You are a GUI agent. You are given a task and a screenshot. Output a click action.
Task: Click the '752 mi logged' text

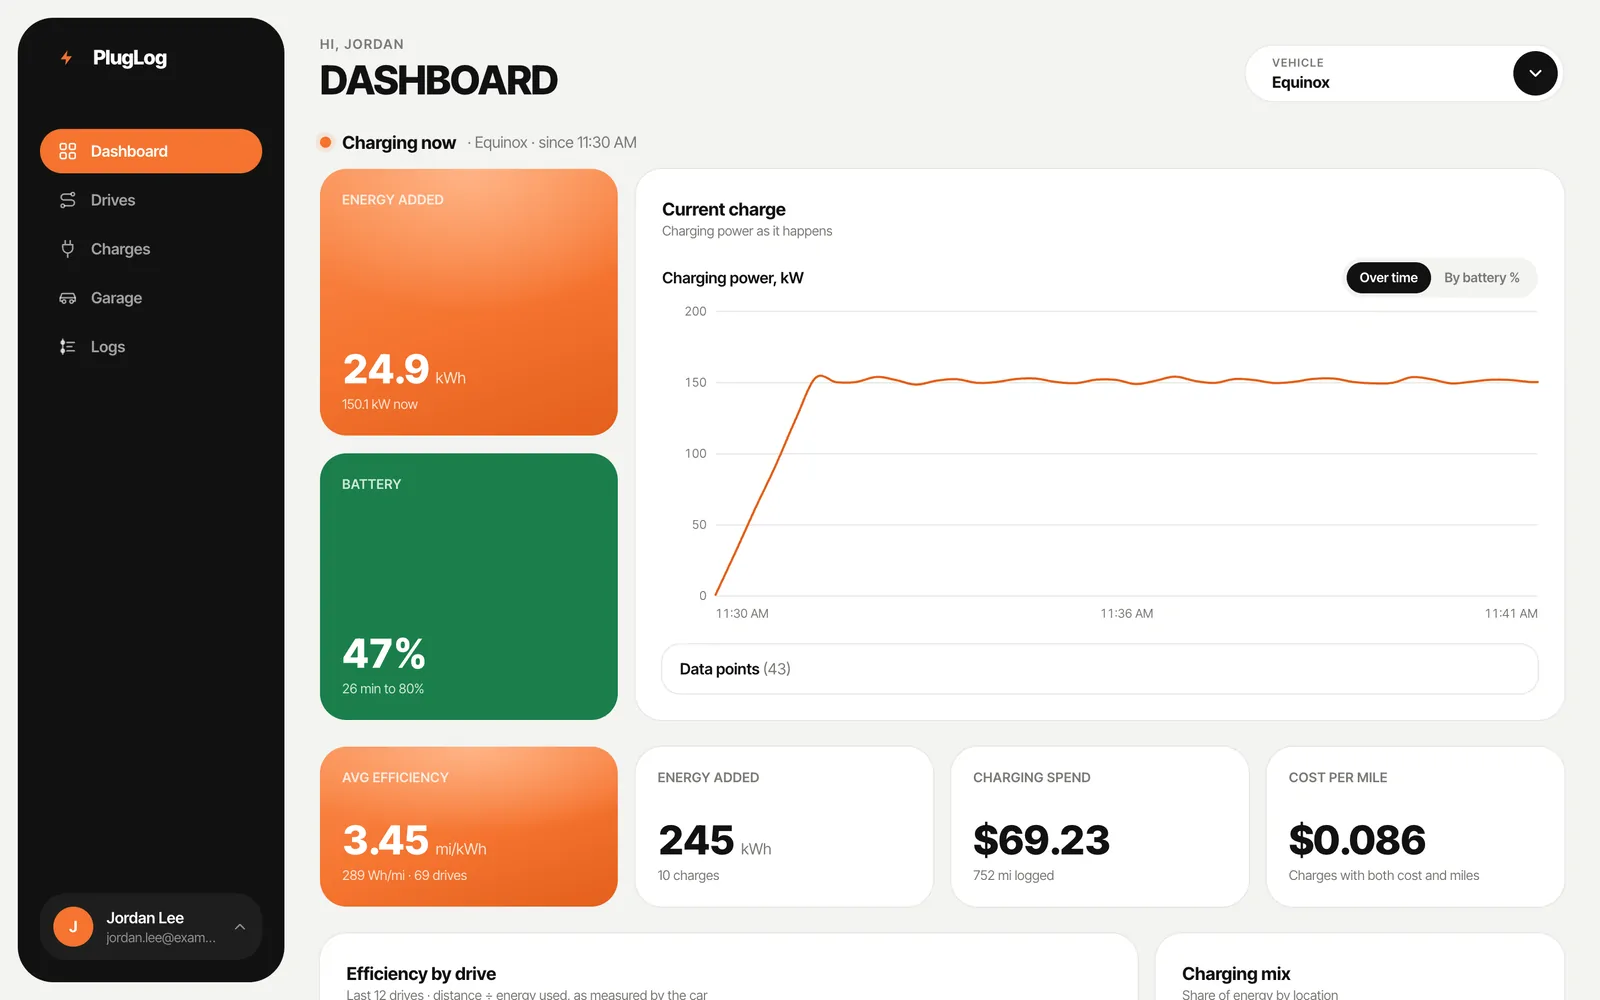[x=1014, y=875]
